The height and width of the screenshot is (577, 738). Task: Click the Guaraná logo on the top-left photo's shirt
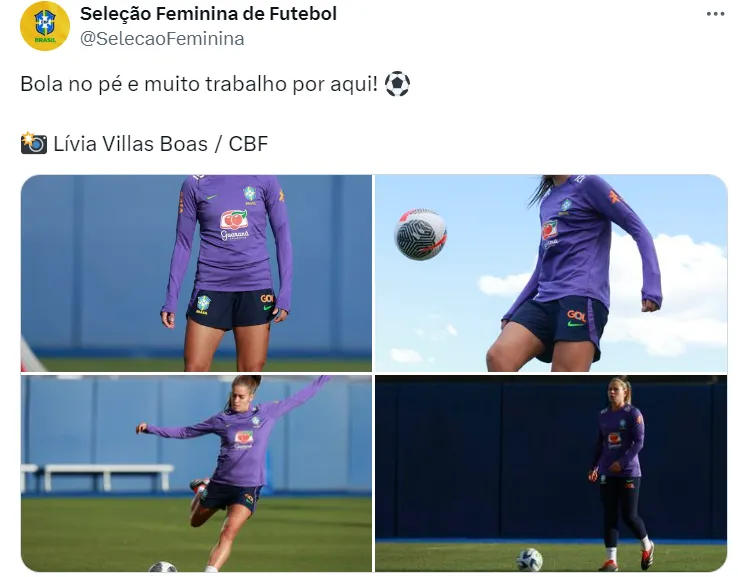234,225
